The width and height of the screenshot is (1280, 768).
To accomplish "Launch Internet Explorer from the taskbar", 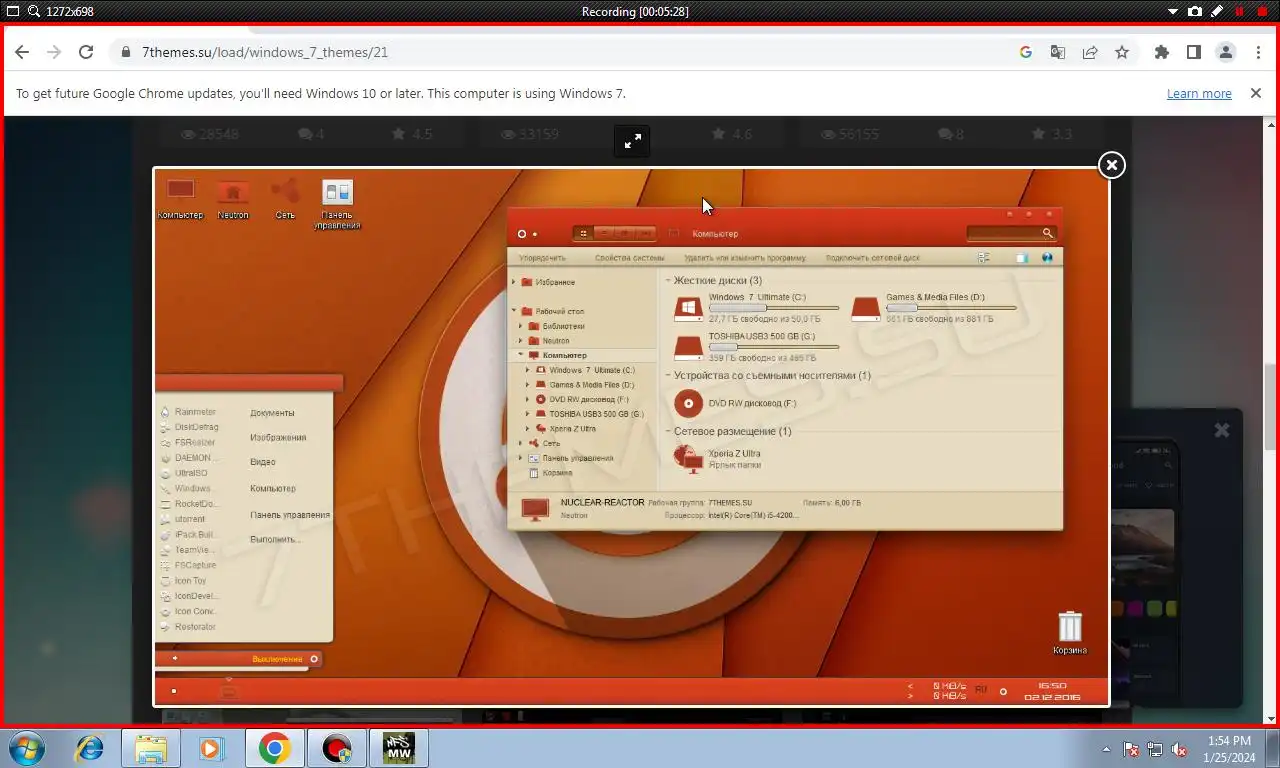I will point(91,748).
